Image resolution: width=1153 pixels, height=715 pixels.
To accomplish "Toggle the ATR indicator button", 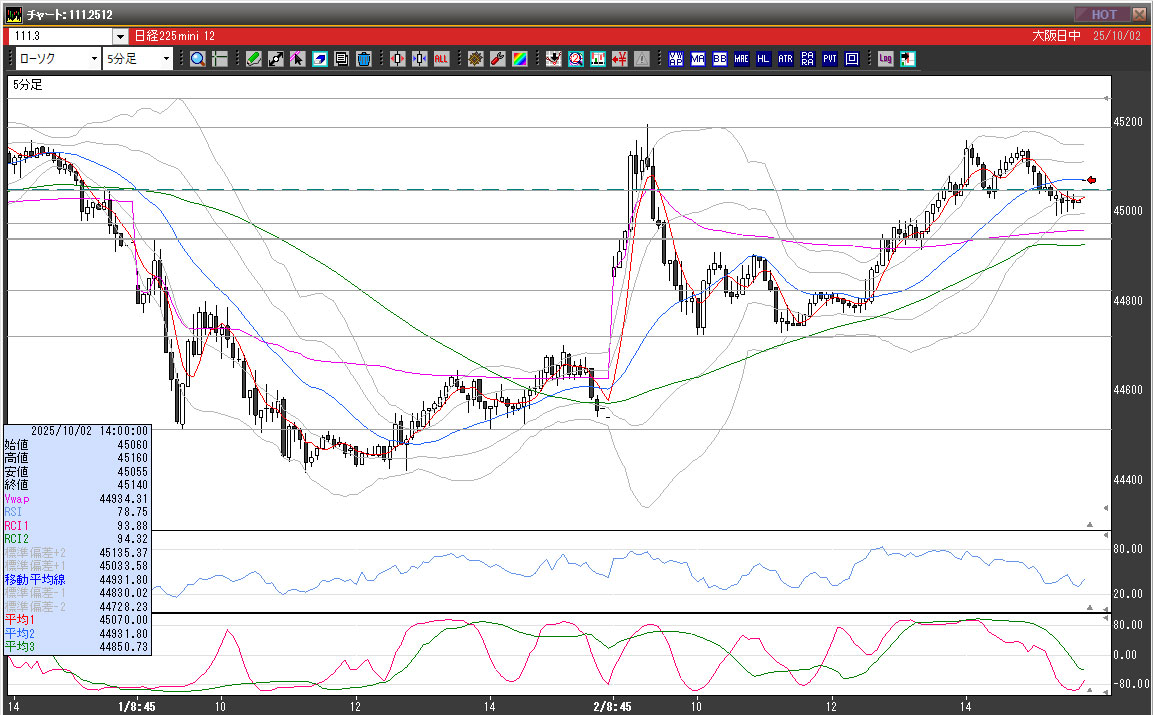I will (x=785, y=59).
